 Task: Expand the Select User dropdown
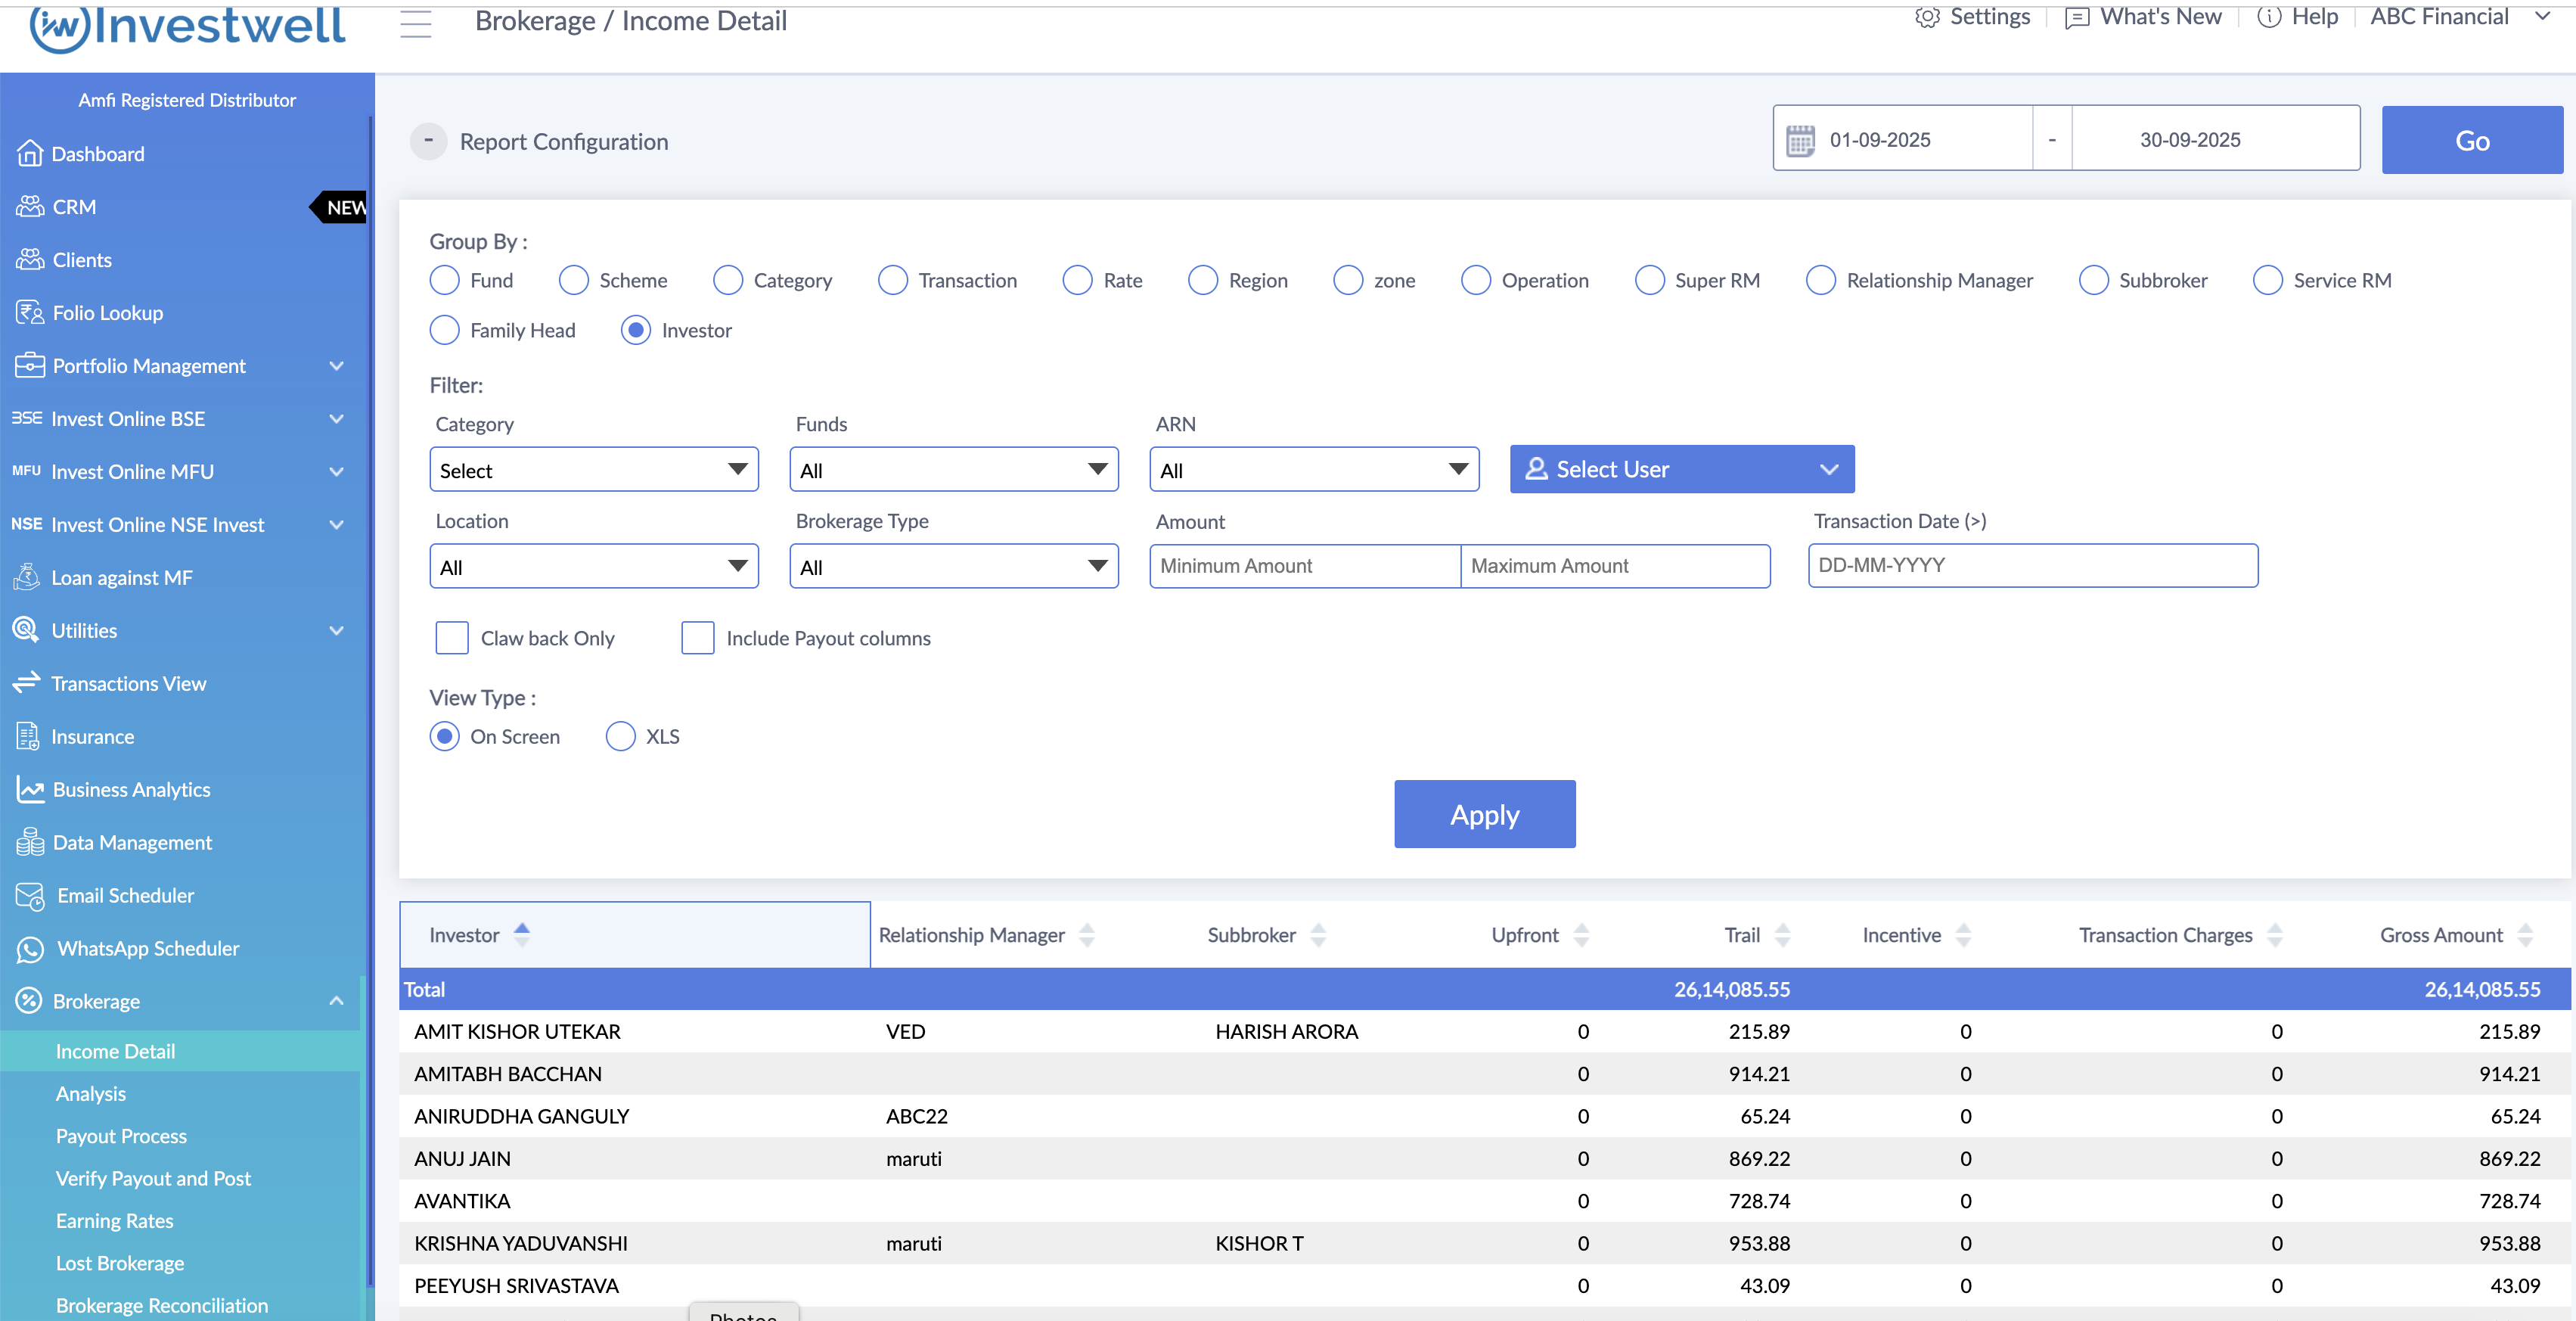[1681, 470]
